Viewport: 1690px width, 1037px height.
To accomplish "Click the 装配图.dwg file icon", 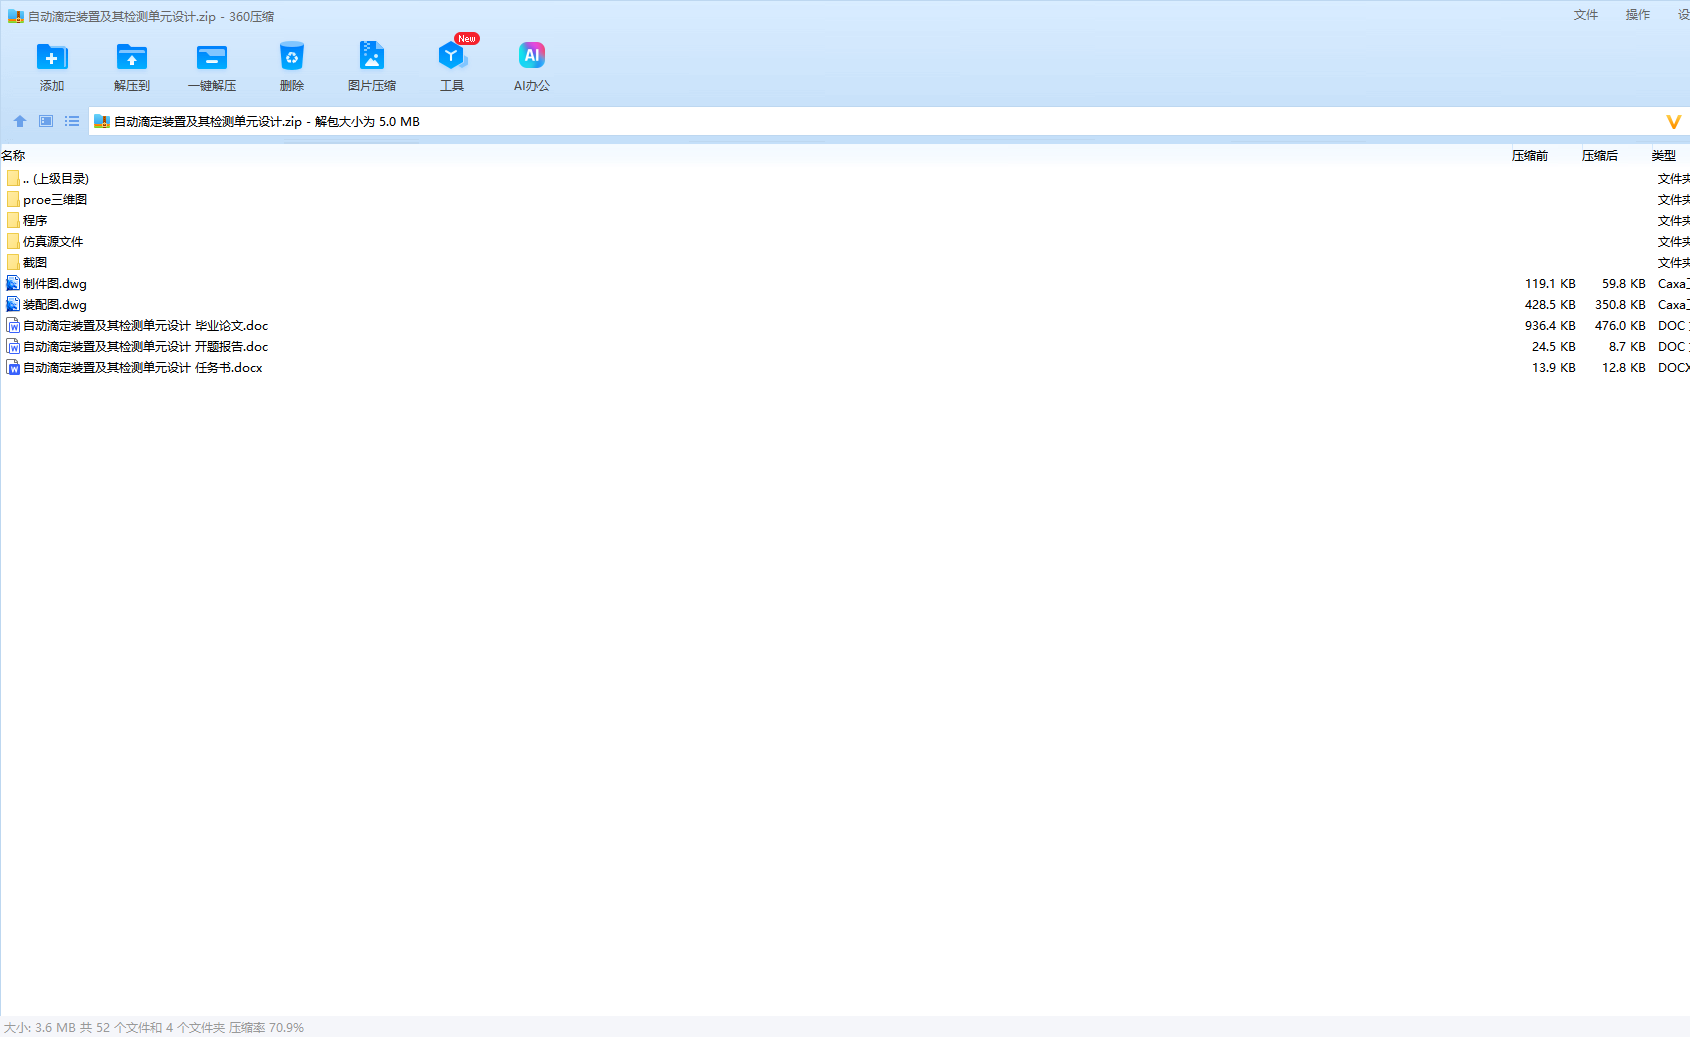I will 13,304.
